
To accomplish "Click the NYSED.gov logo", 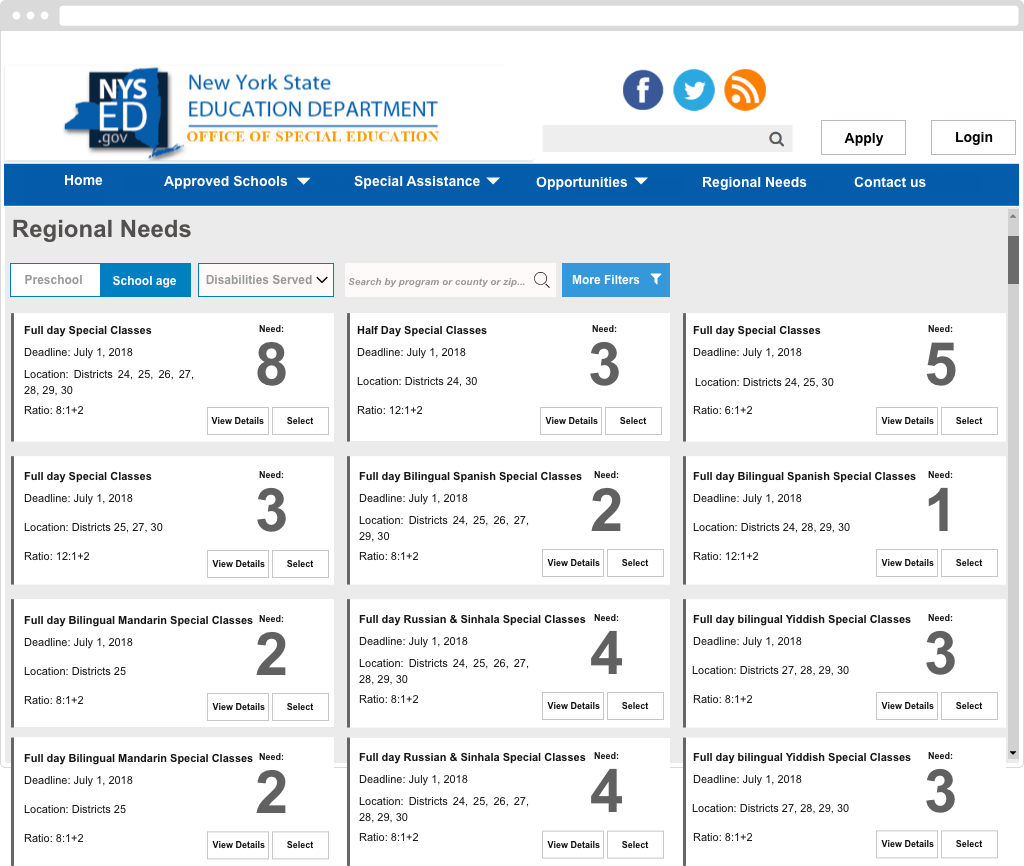I will tap(123, 112).
